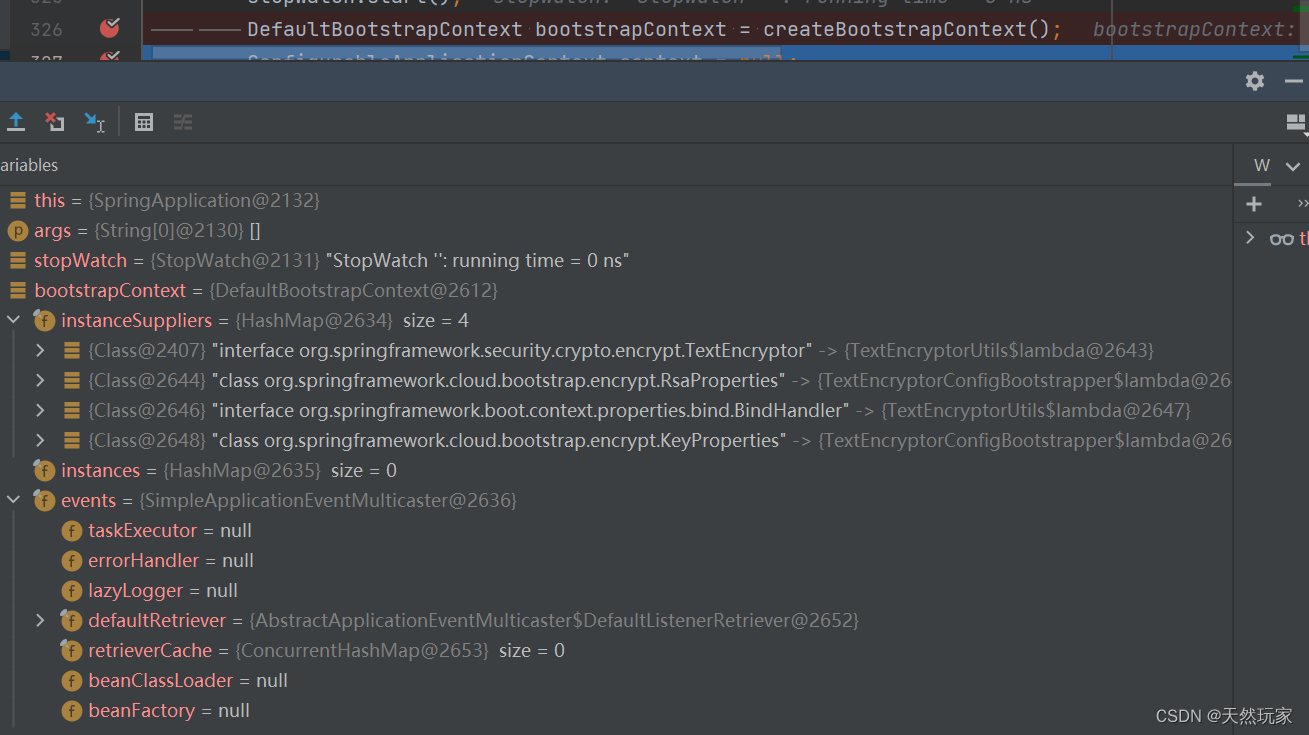Click line number 326 in gutter
This screenshot has width=1309, height=735.
[46, 29]
